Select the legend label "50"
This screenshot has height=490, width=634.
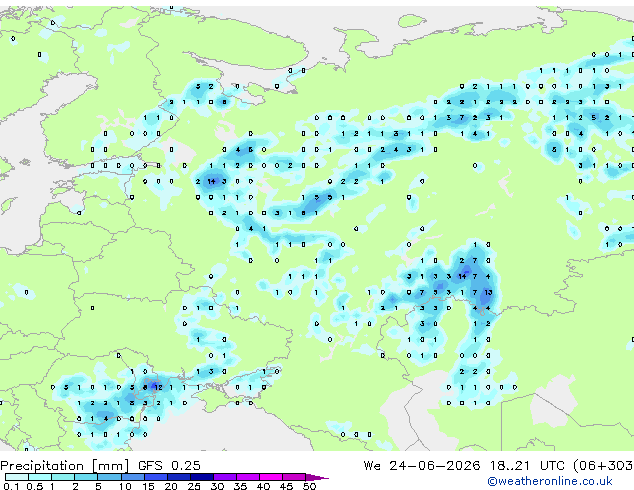pos(309,486)
